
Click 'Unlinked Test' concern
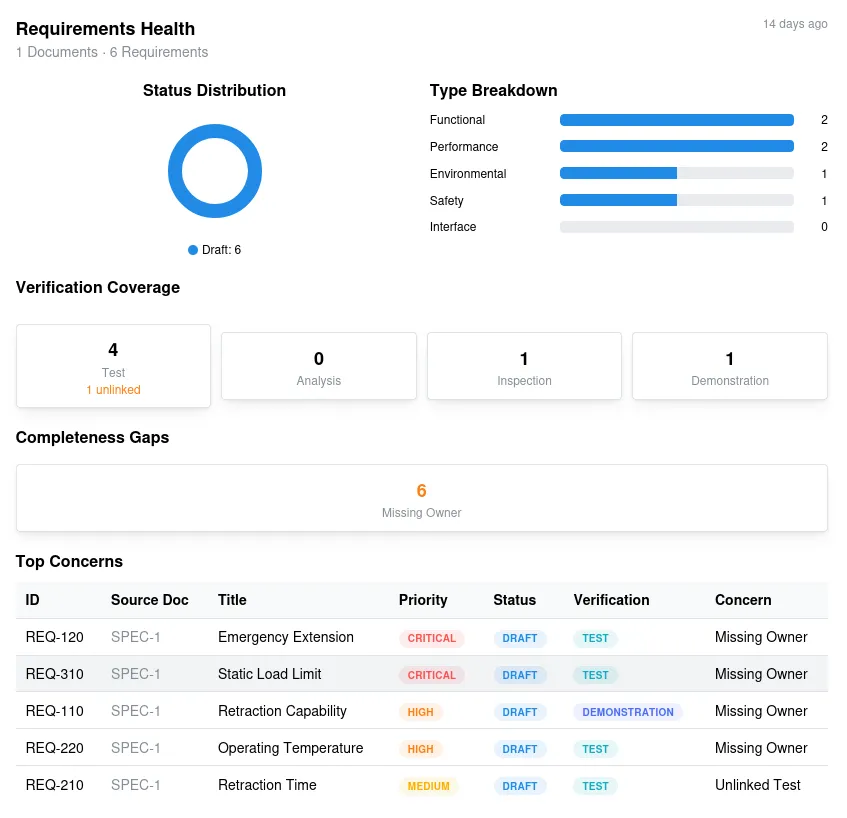(x=758, y=785)
